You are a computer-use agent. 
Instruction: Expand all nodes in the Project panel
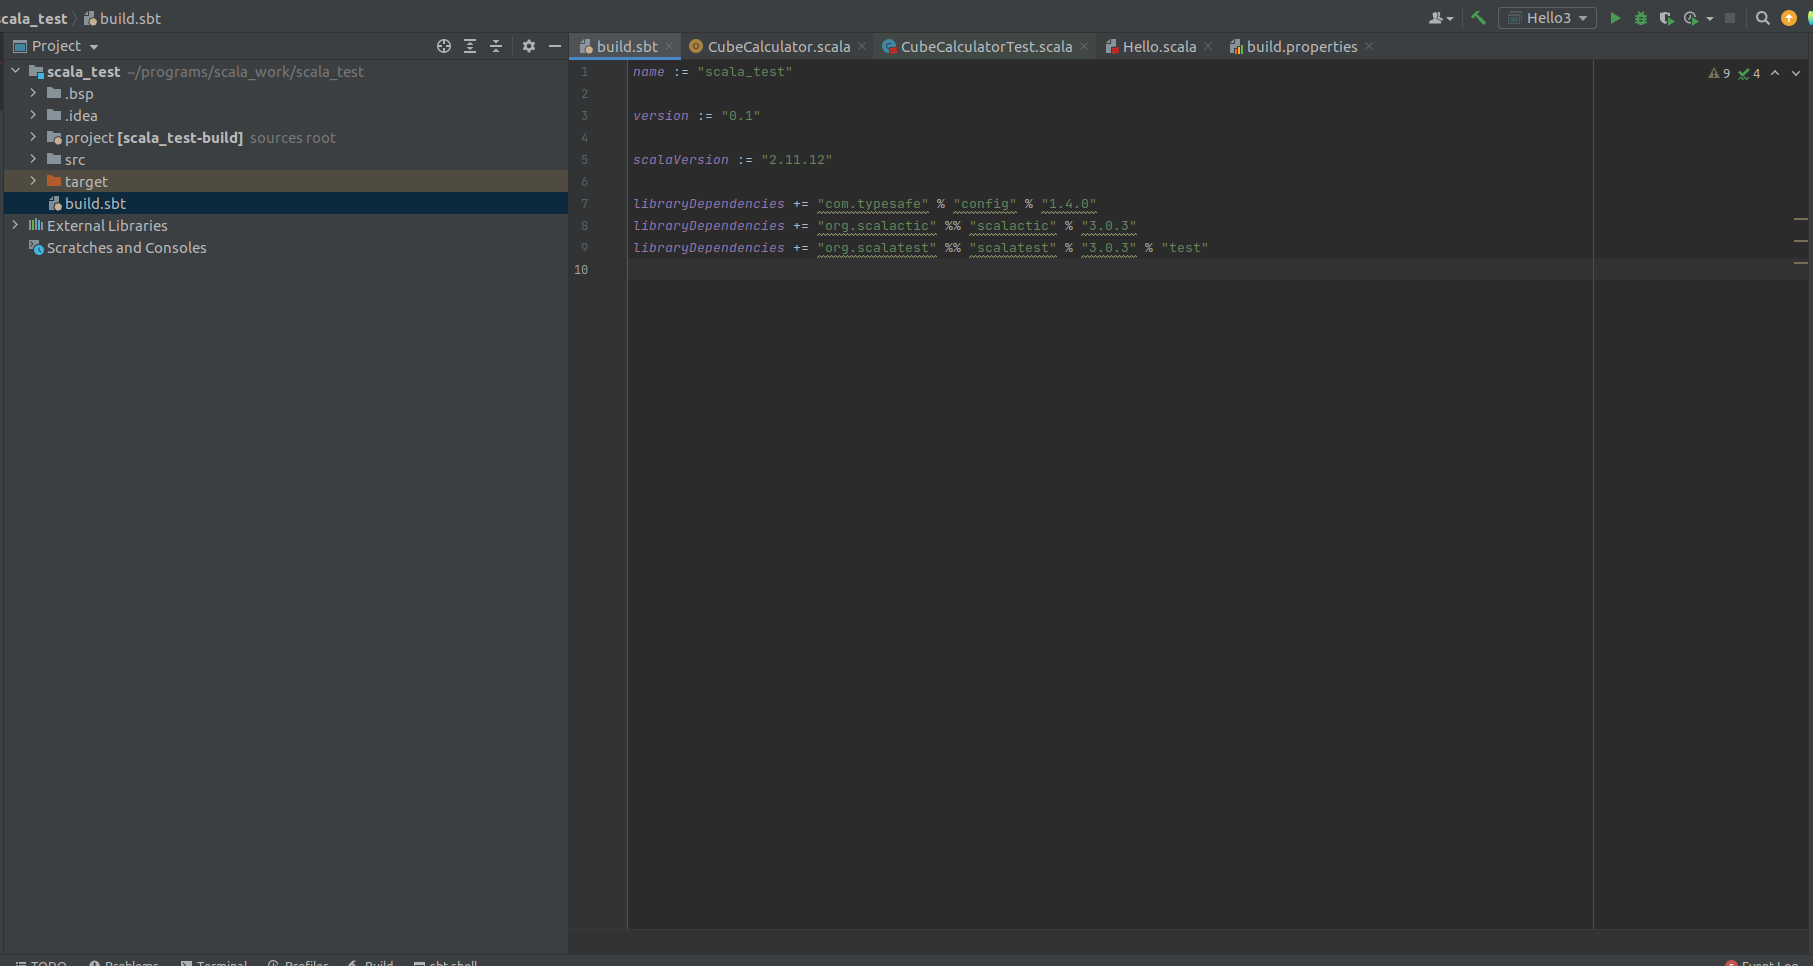(x=470, y=46)
